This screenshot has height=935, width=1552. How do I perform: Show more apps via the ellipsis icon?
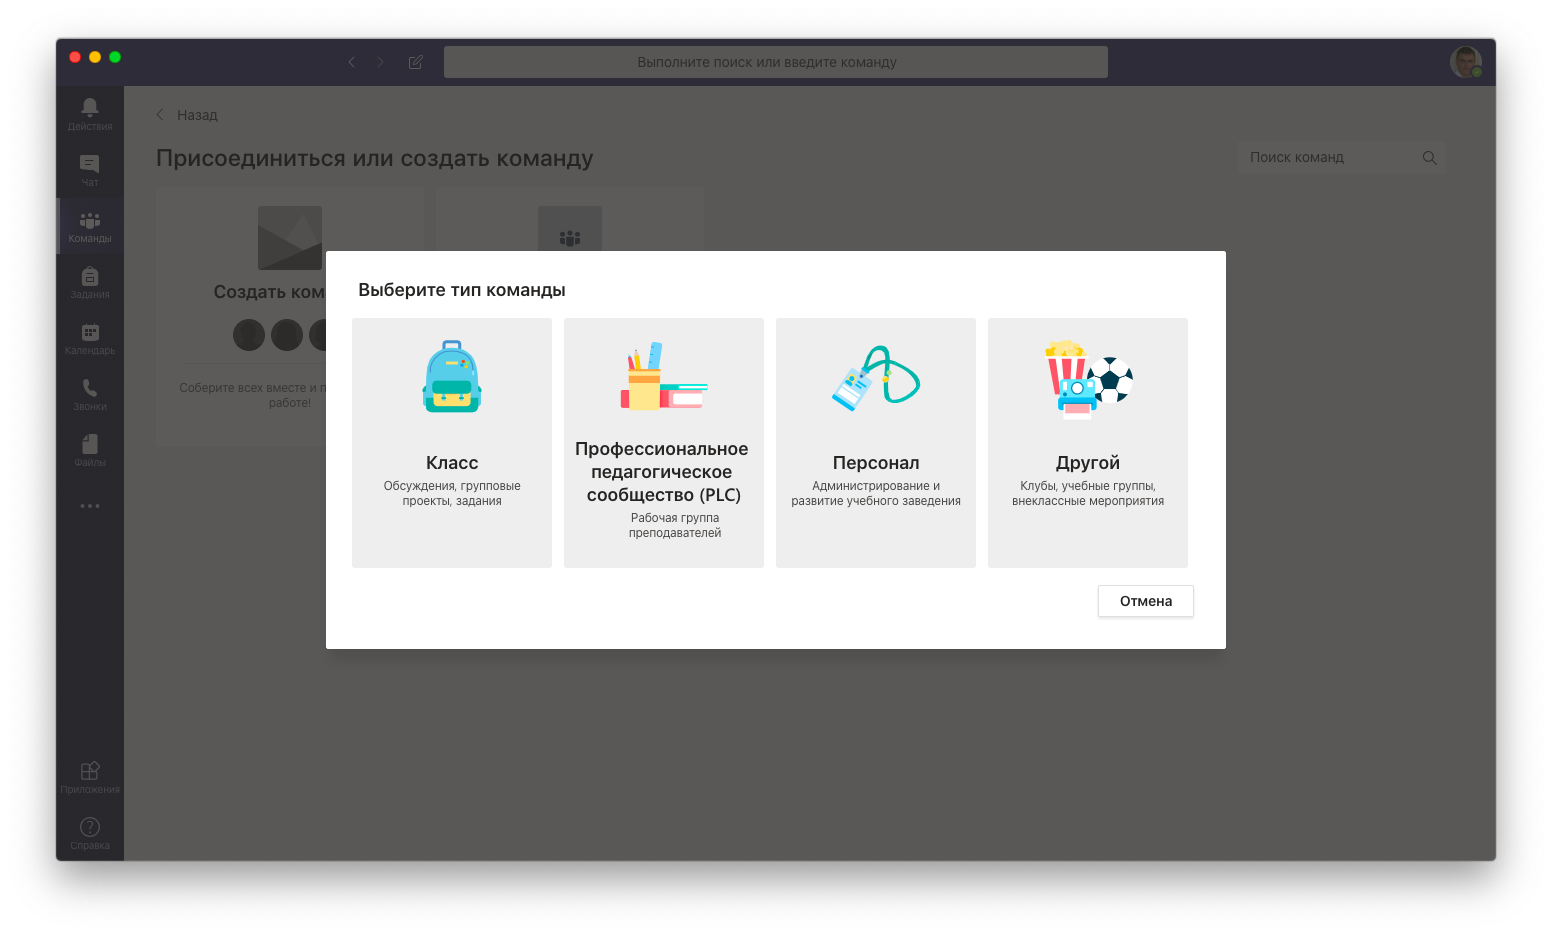[90, 506]
